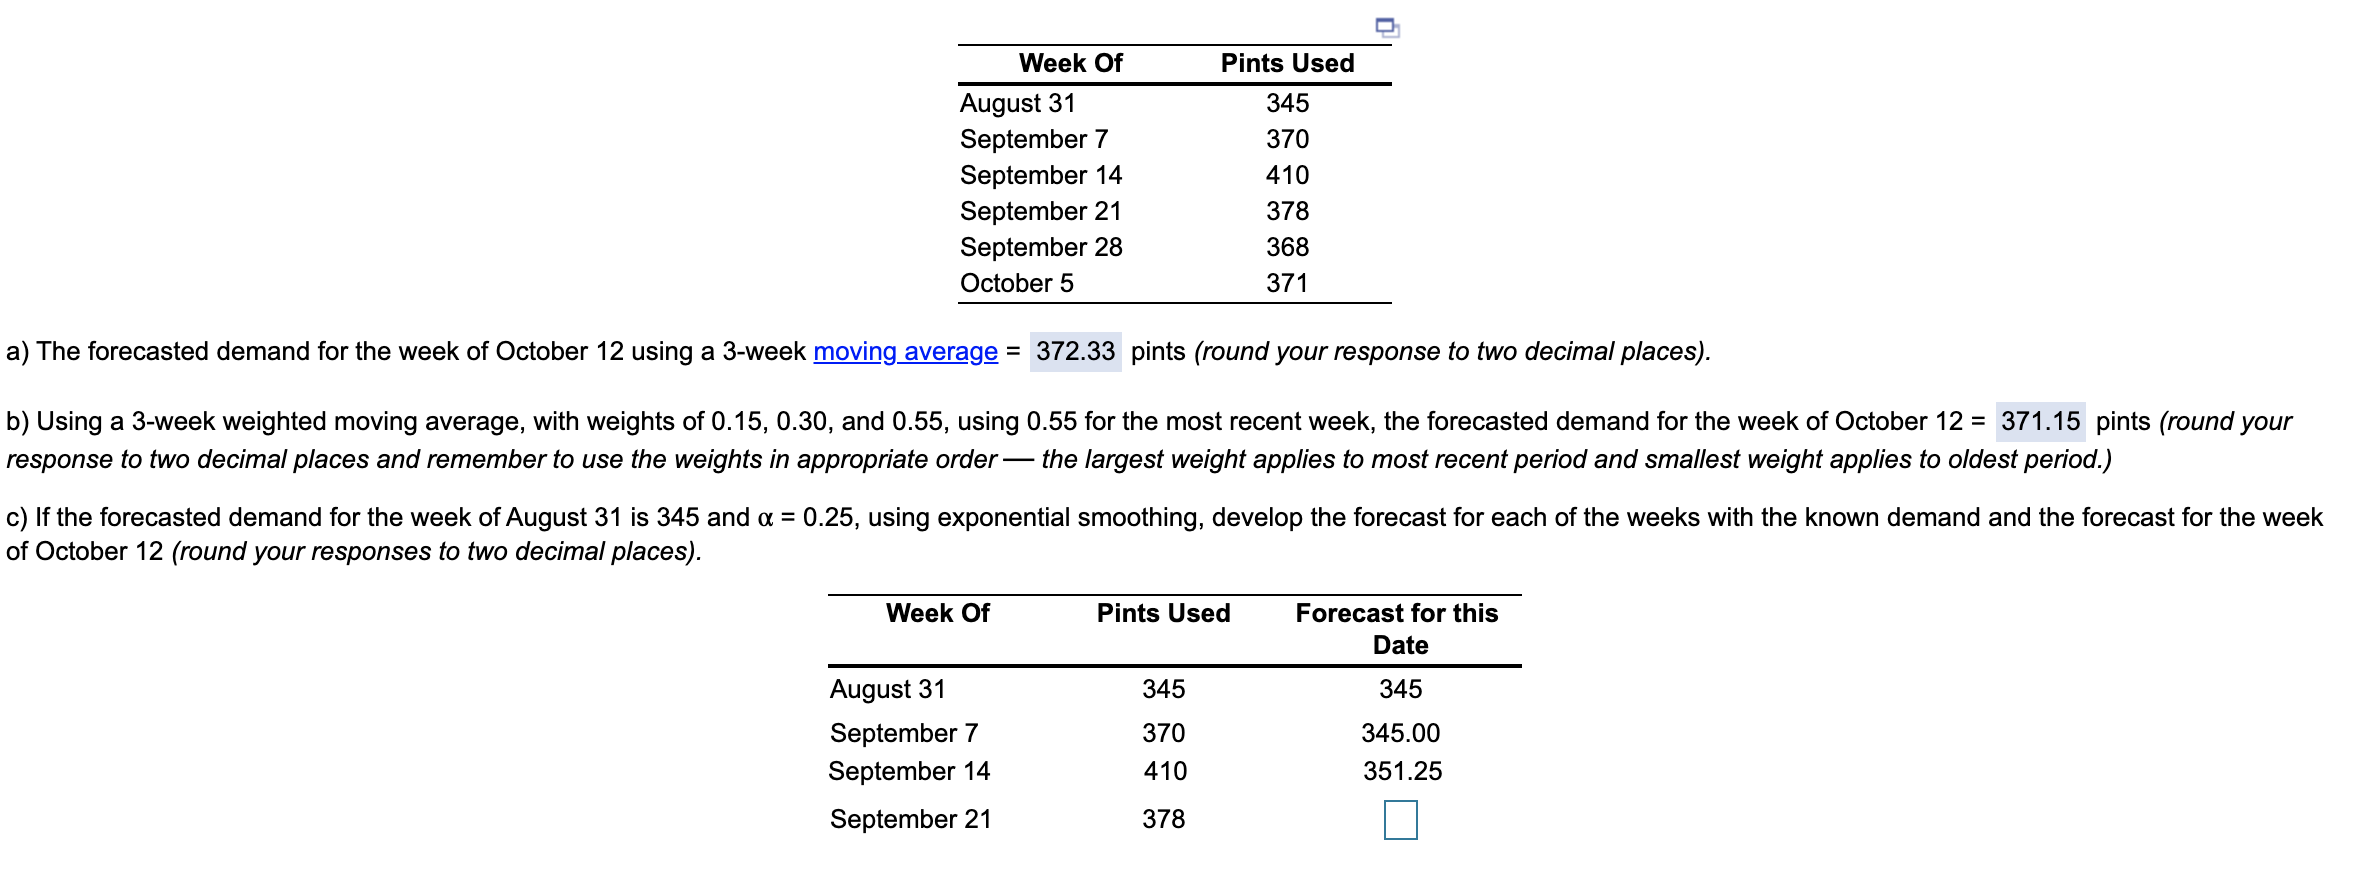The image size is (2374, 888).
Task: Select the empty forecast box for September 21
Action: (1403, 818)
